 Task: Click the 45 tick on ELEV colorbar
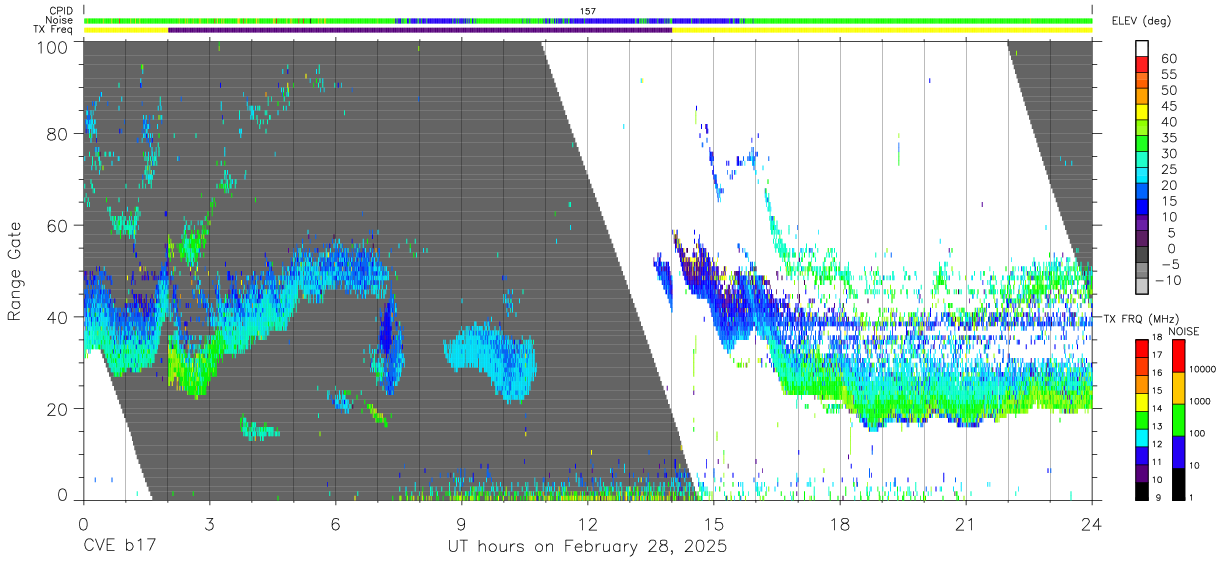[1167, 107]
